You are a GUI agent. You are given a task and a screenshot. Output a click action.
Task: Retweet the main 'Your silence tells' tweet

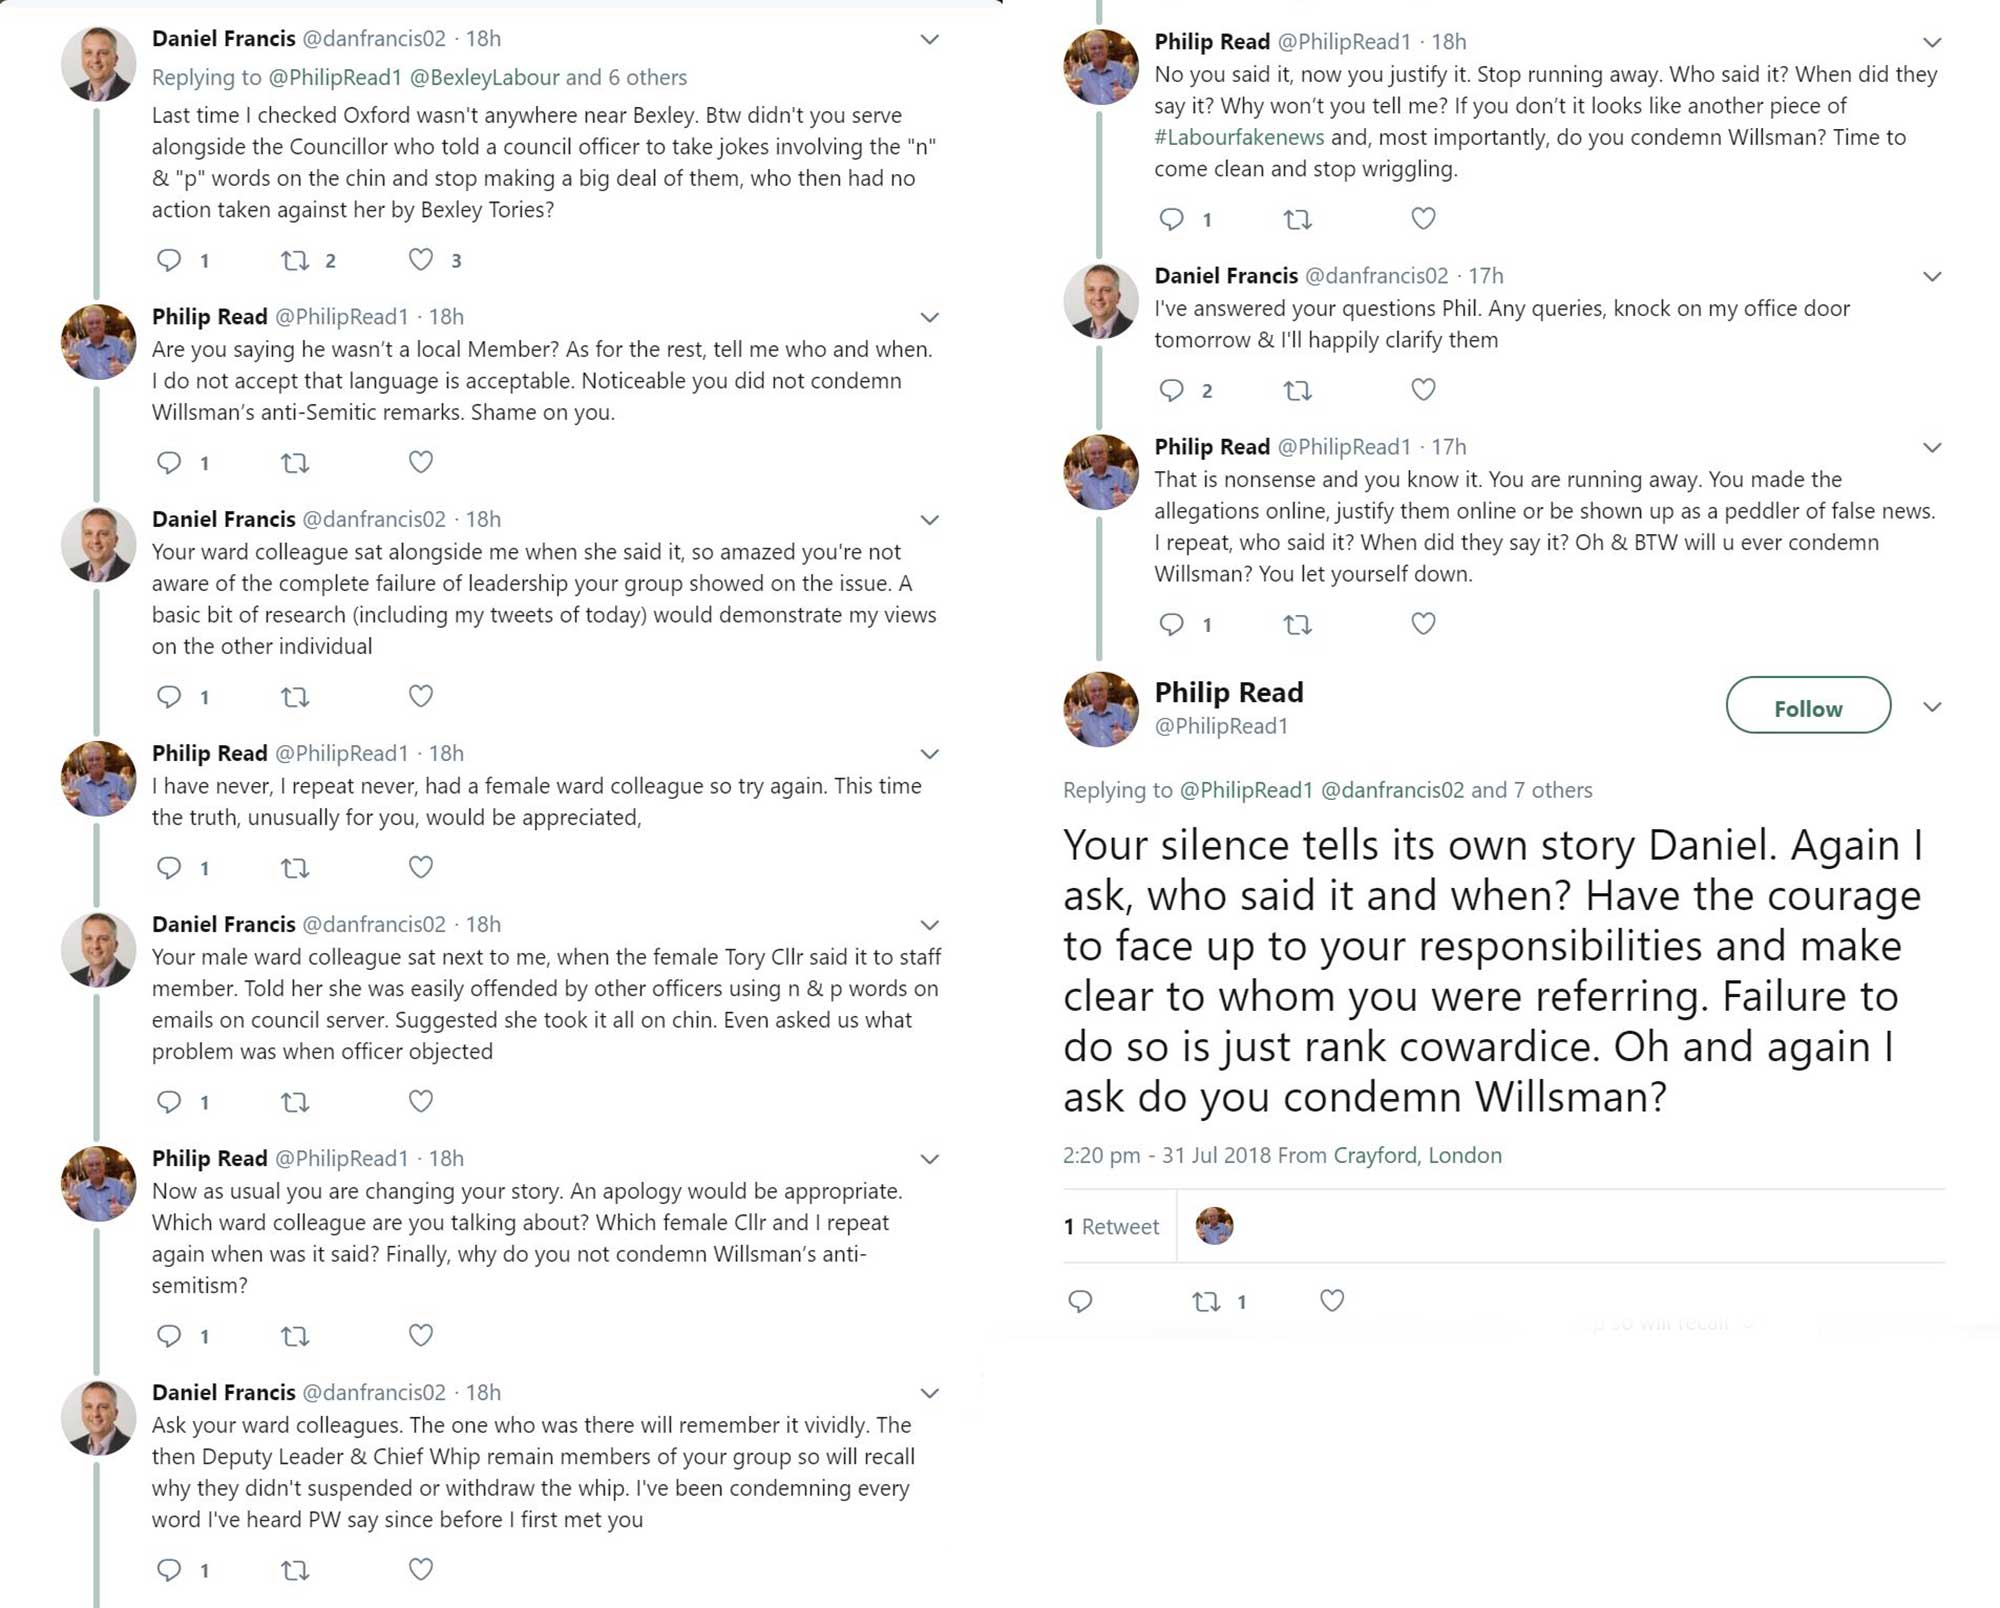[x=1207, y=1301]
